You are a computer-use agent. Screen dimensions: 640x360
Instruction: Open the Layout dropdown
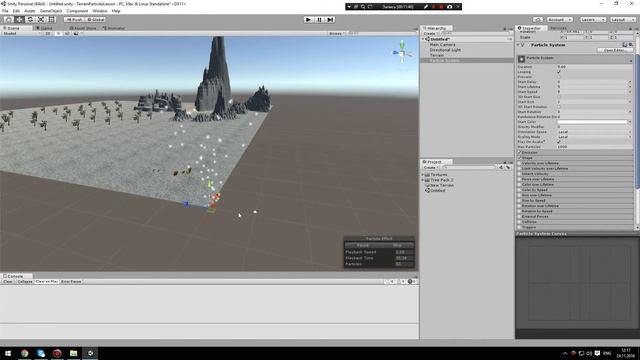click(x=622, y=19)
